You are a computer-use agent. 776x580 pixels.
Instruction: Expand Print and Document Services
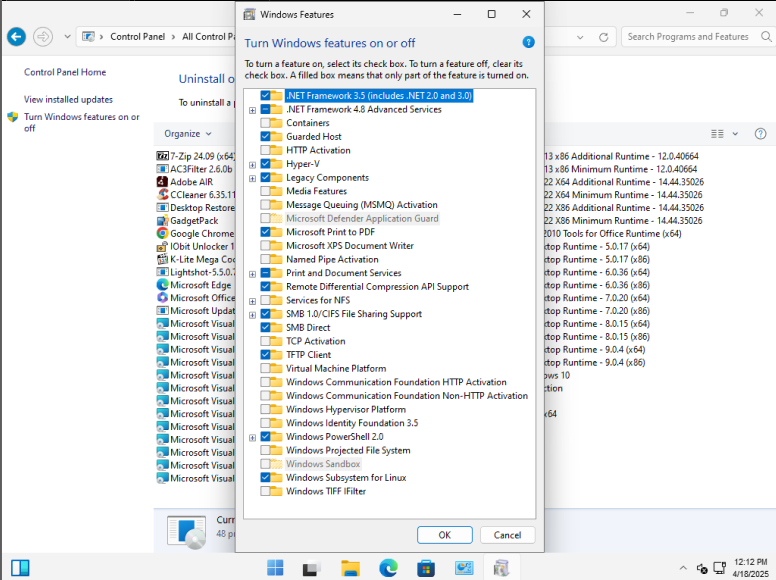coord(252,274)
